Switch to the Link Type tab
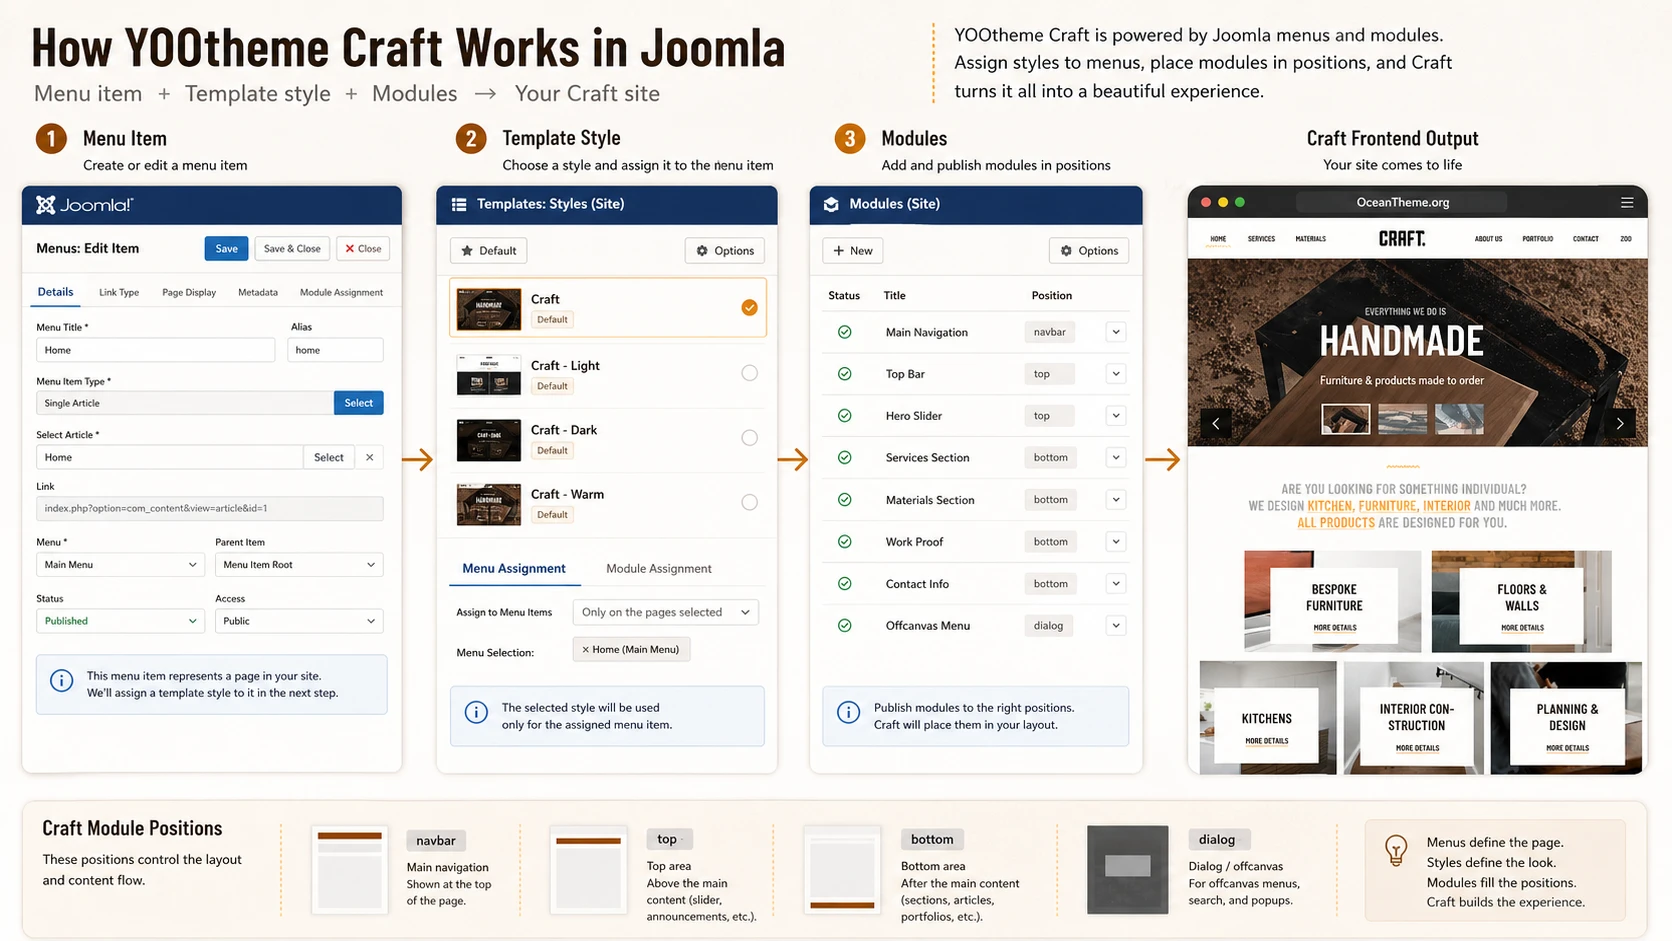 point(119,293)
